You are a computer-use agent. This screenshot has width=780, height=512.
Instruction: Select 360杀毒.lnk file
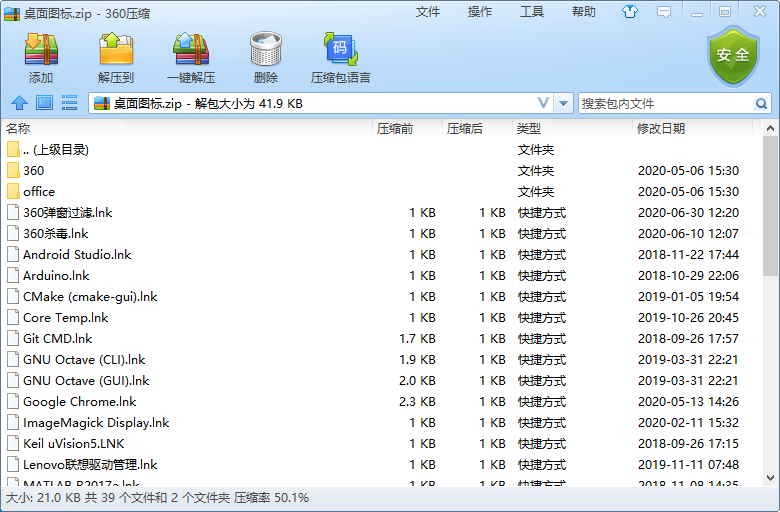click(56, 233)
